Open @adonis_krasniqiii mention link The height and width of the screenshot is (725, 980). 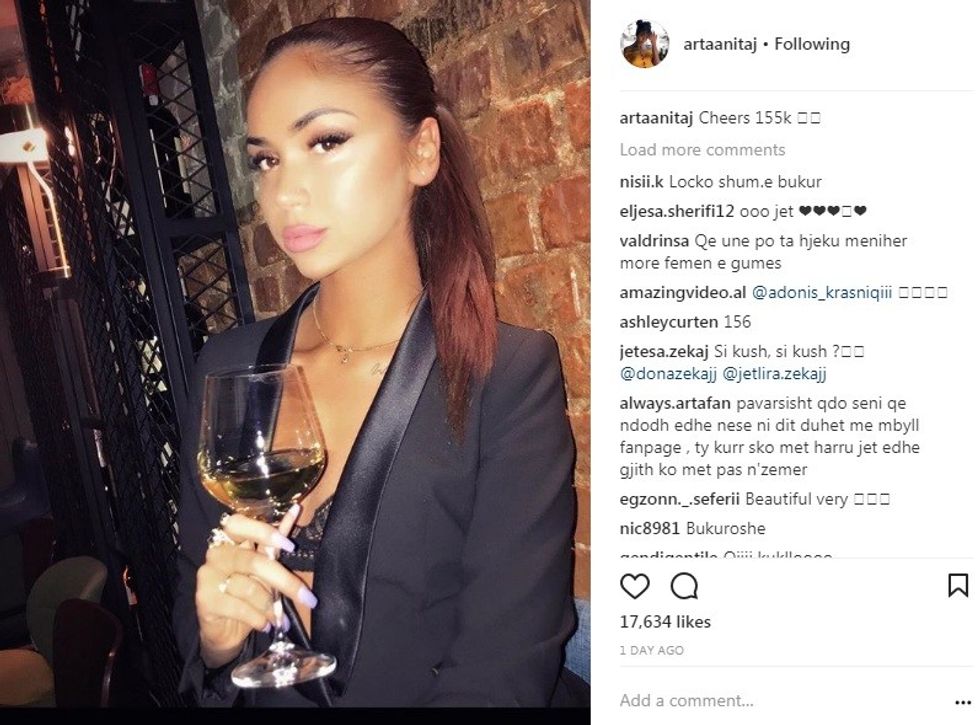pyautogui.click(x=821, y=292)
